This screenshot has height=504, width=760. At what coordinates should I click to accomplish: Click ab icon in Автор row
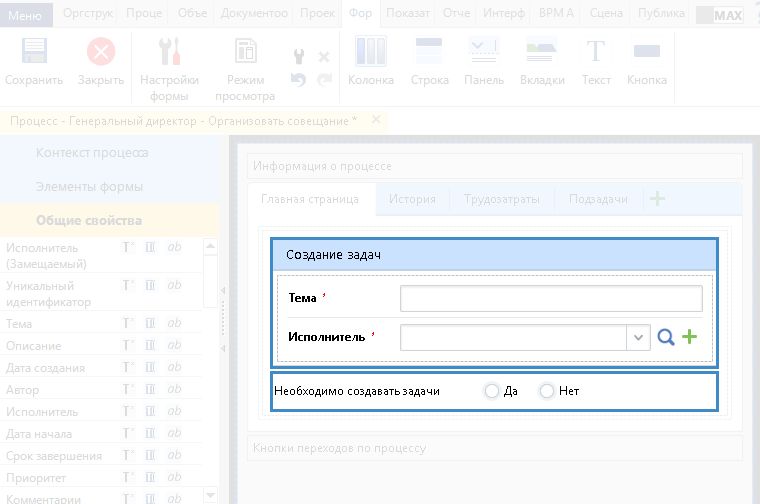174,389
